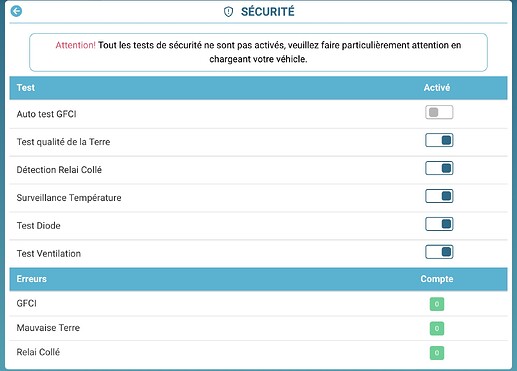
Task: Go back using the arrow icon
Action: (x=16, y=11)
